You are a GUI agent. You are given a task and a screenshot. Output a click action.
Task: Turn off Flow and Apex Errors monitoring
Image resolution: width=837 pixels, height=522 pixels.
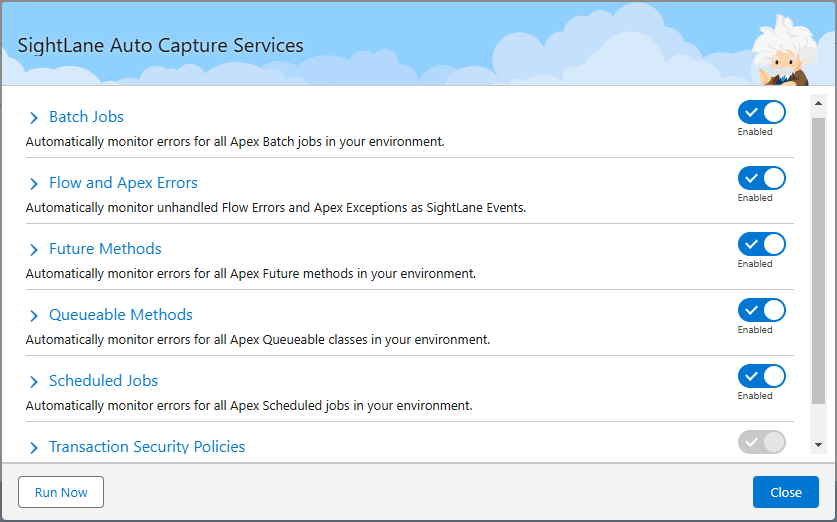pyautogui.click(x=761, y=178)
